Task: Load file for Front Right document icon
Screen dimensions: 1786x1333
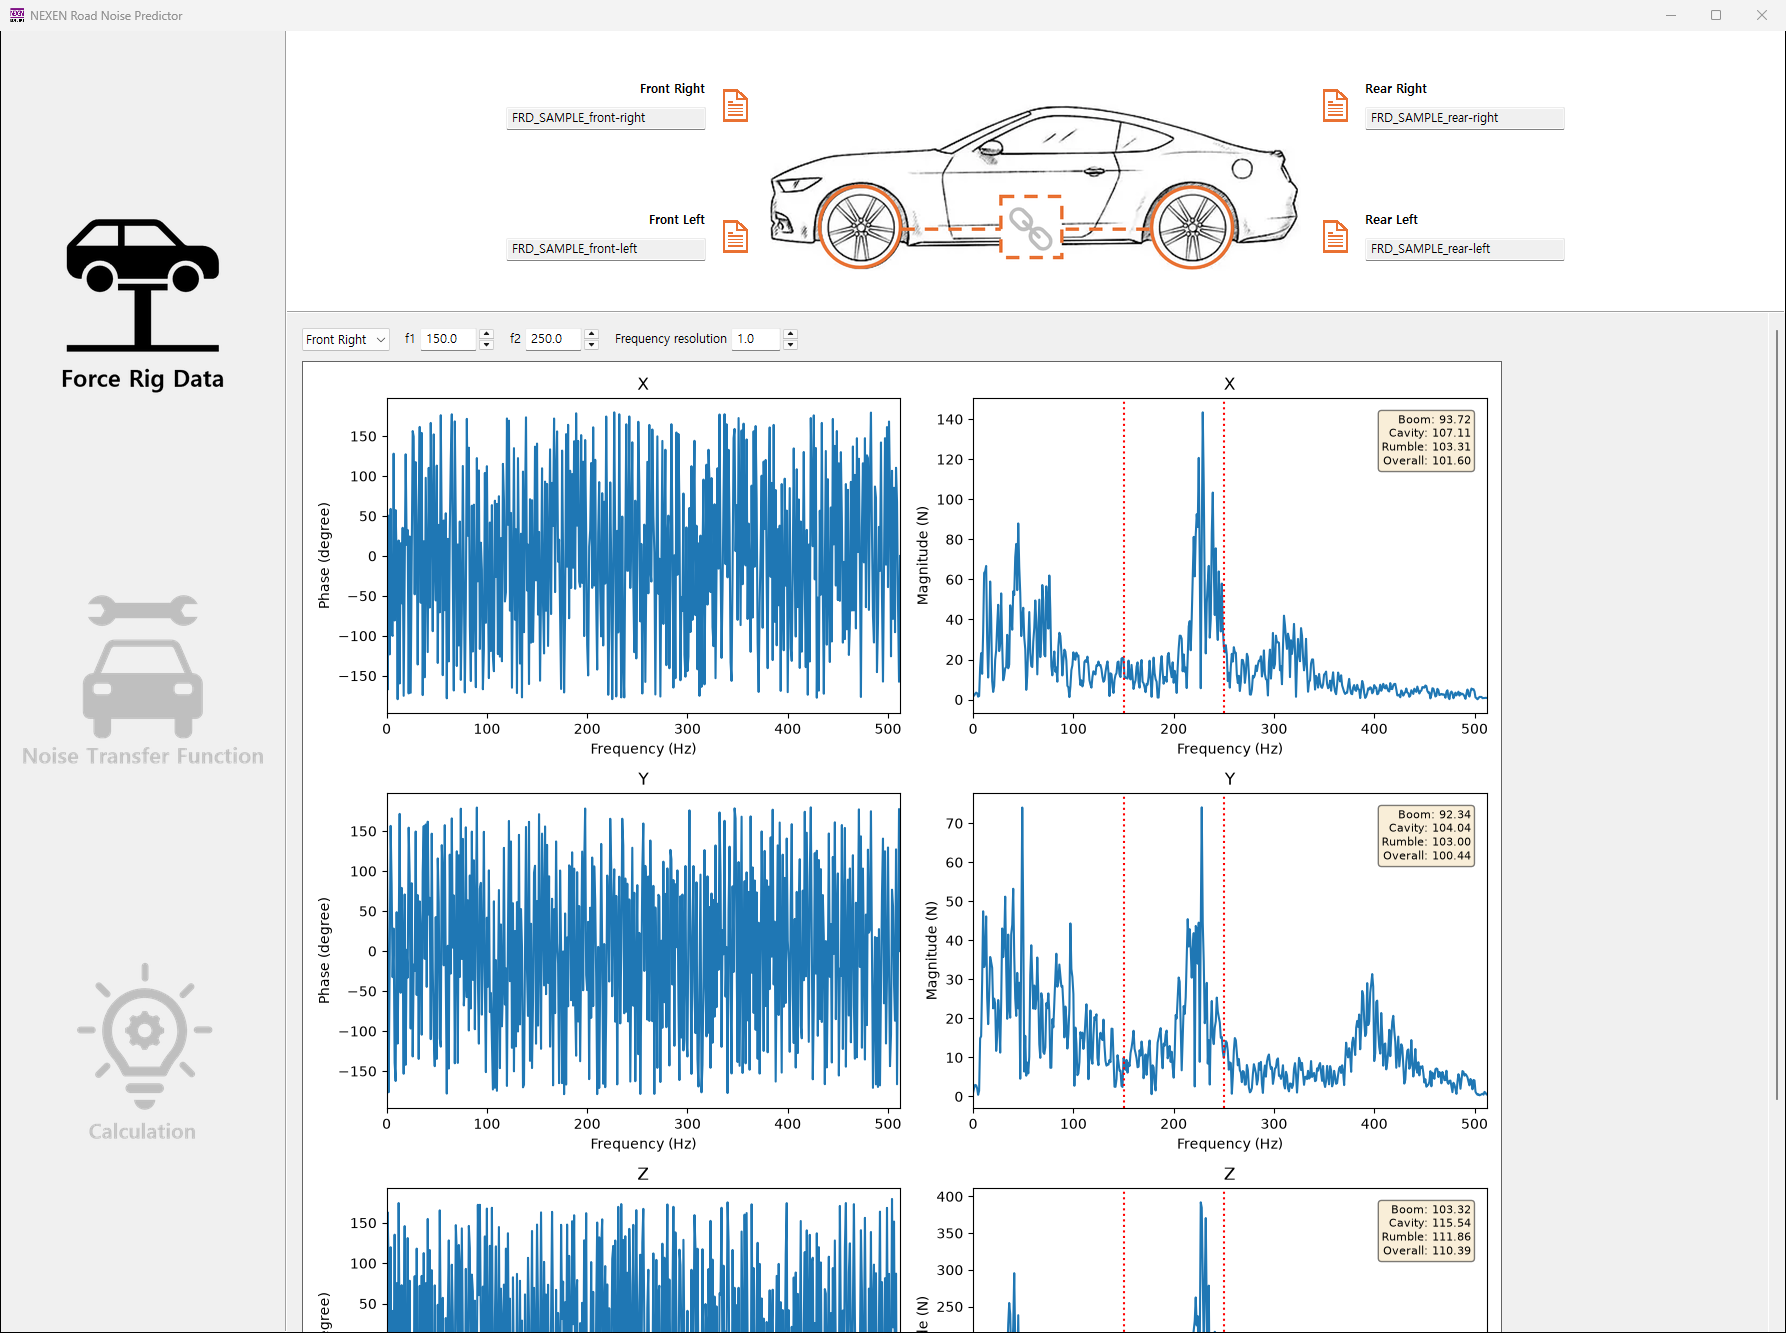Action: (736, 105)
